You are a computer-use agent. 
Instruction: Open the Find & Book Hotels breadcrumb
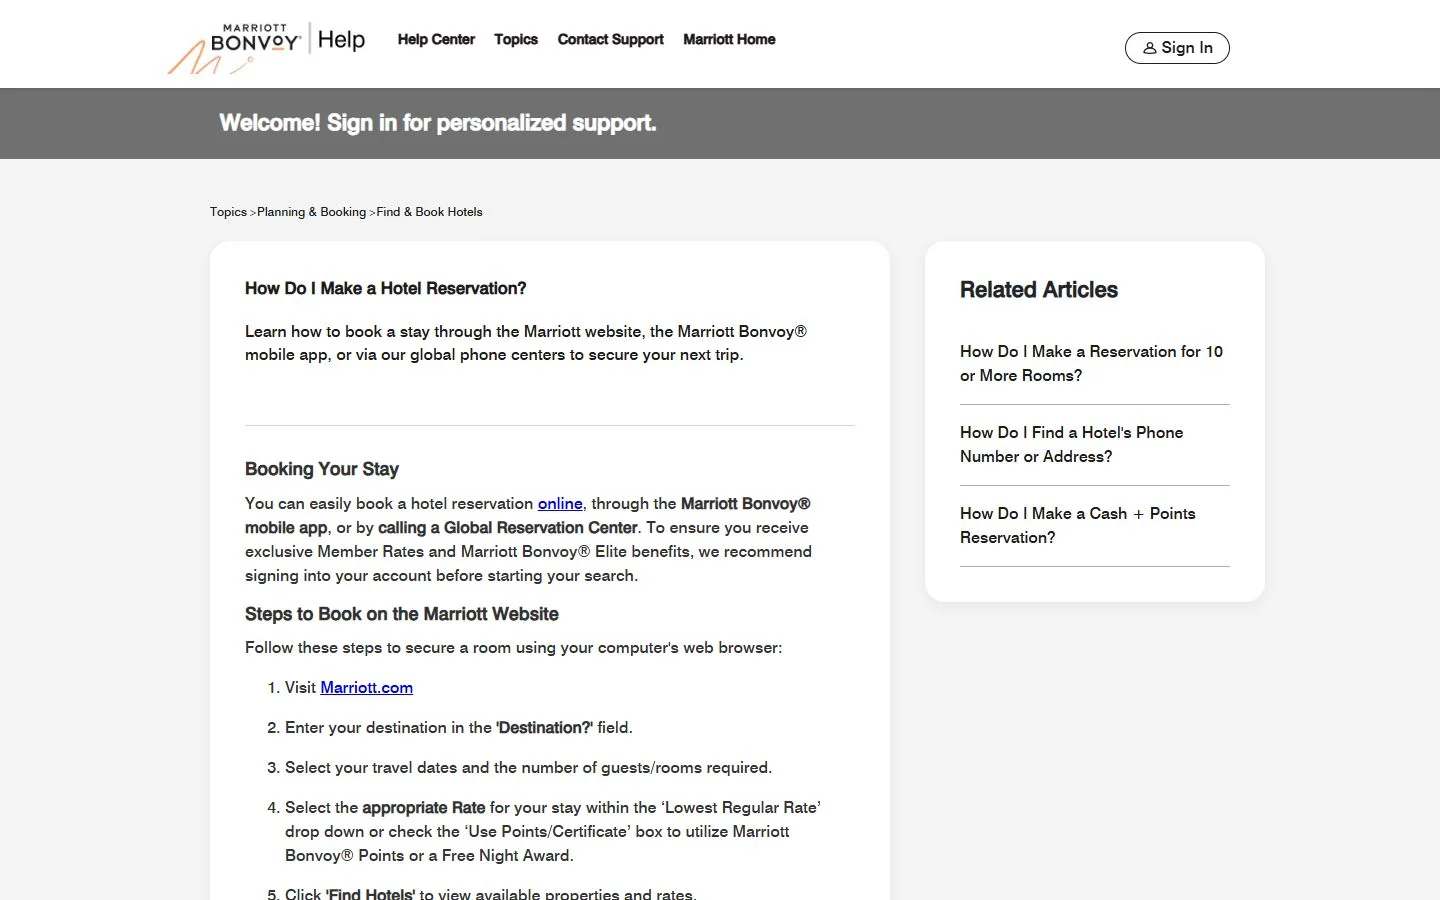(x=429, y=212)
